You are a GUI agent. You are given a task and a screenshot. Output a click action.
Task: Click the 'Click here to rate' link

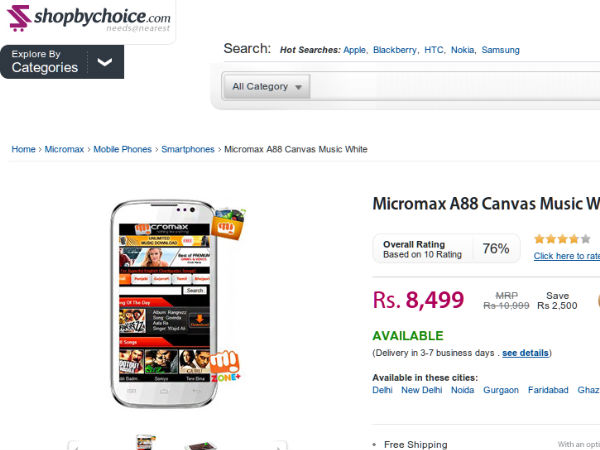[566, 256]
